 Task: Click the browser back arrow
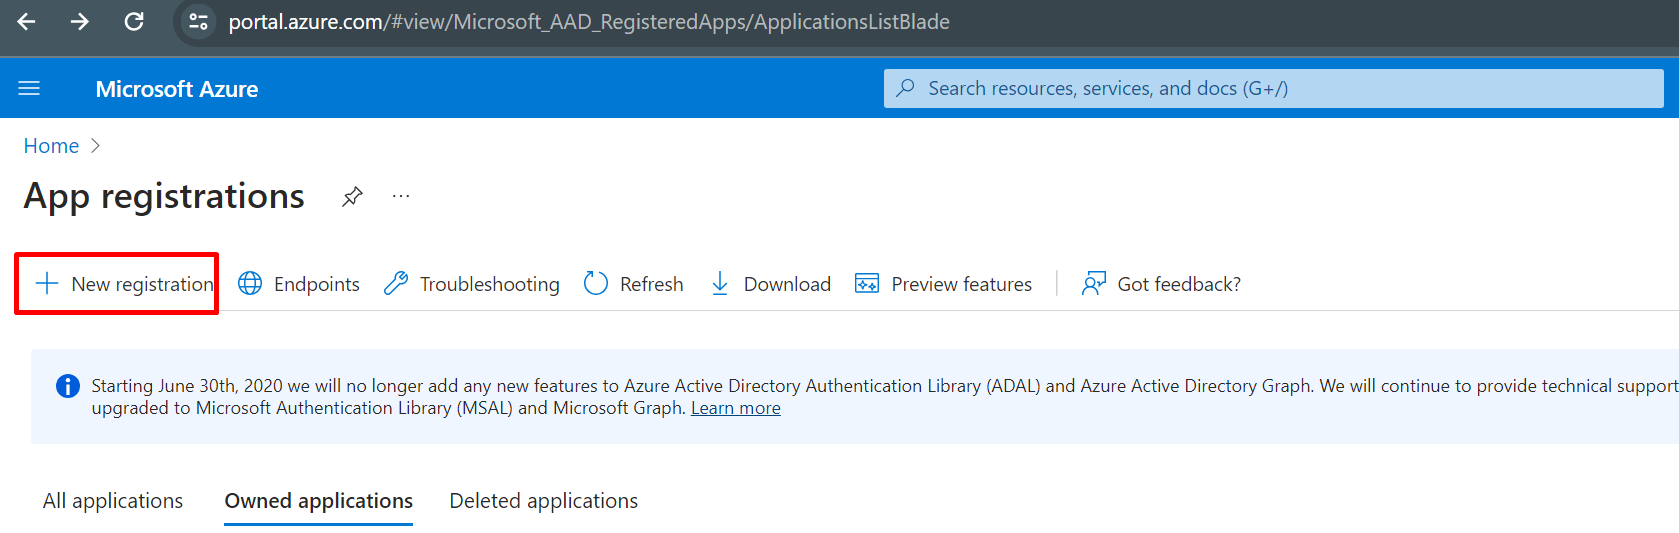pos(27,21)
